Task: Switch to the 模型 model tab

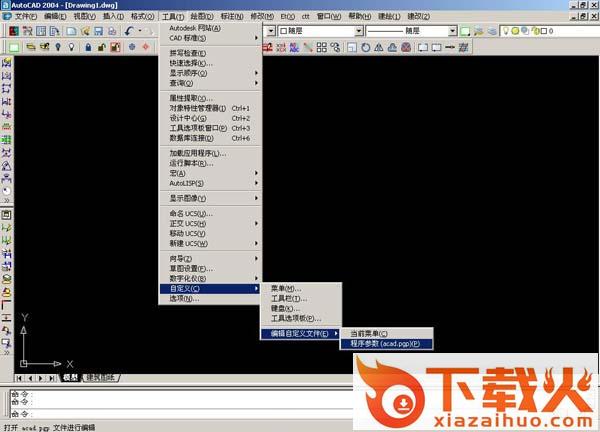Action: (70, 377)
